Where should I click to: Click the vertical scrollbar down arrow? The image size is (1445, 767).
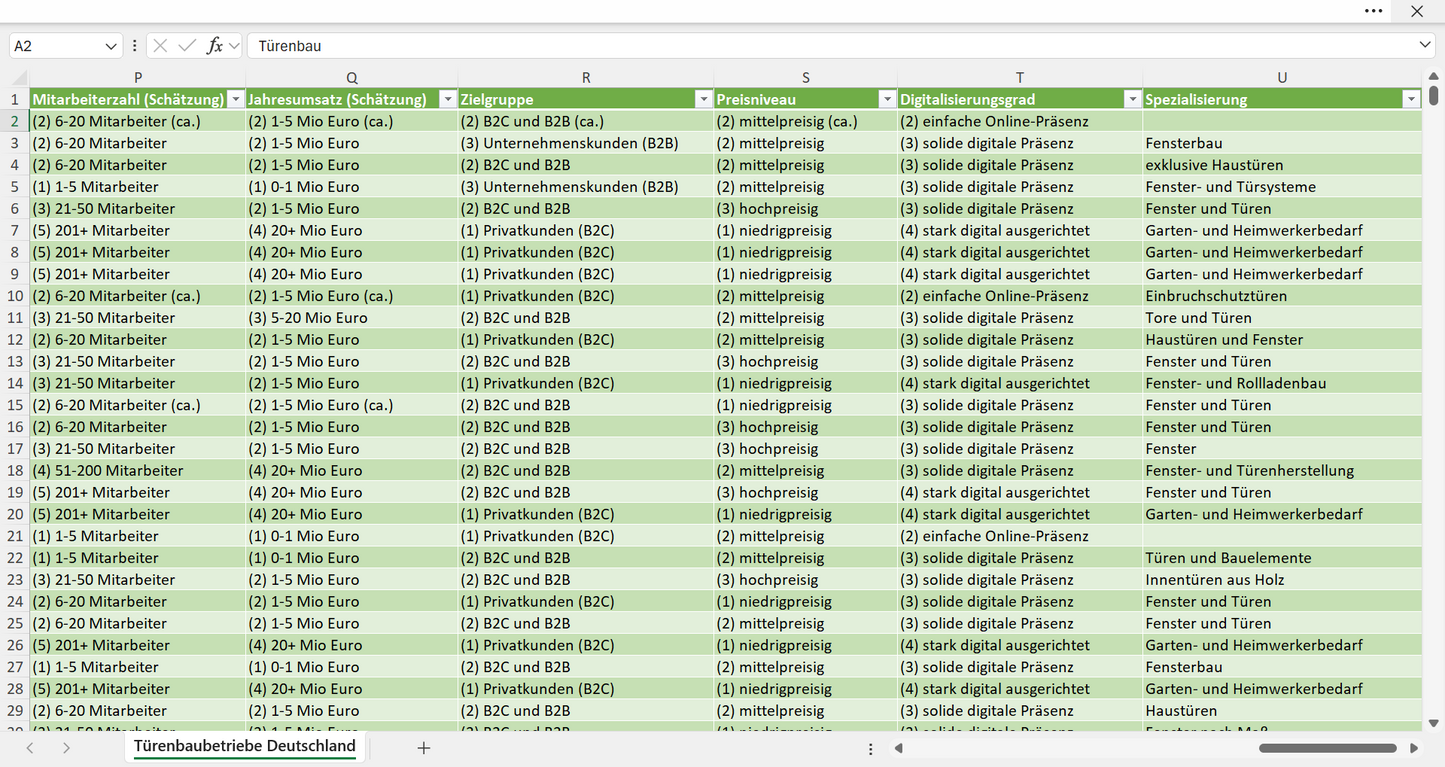click(x=1434, y=723)
